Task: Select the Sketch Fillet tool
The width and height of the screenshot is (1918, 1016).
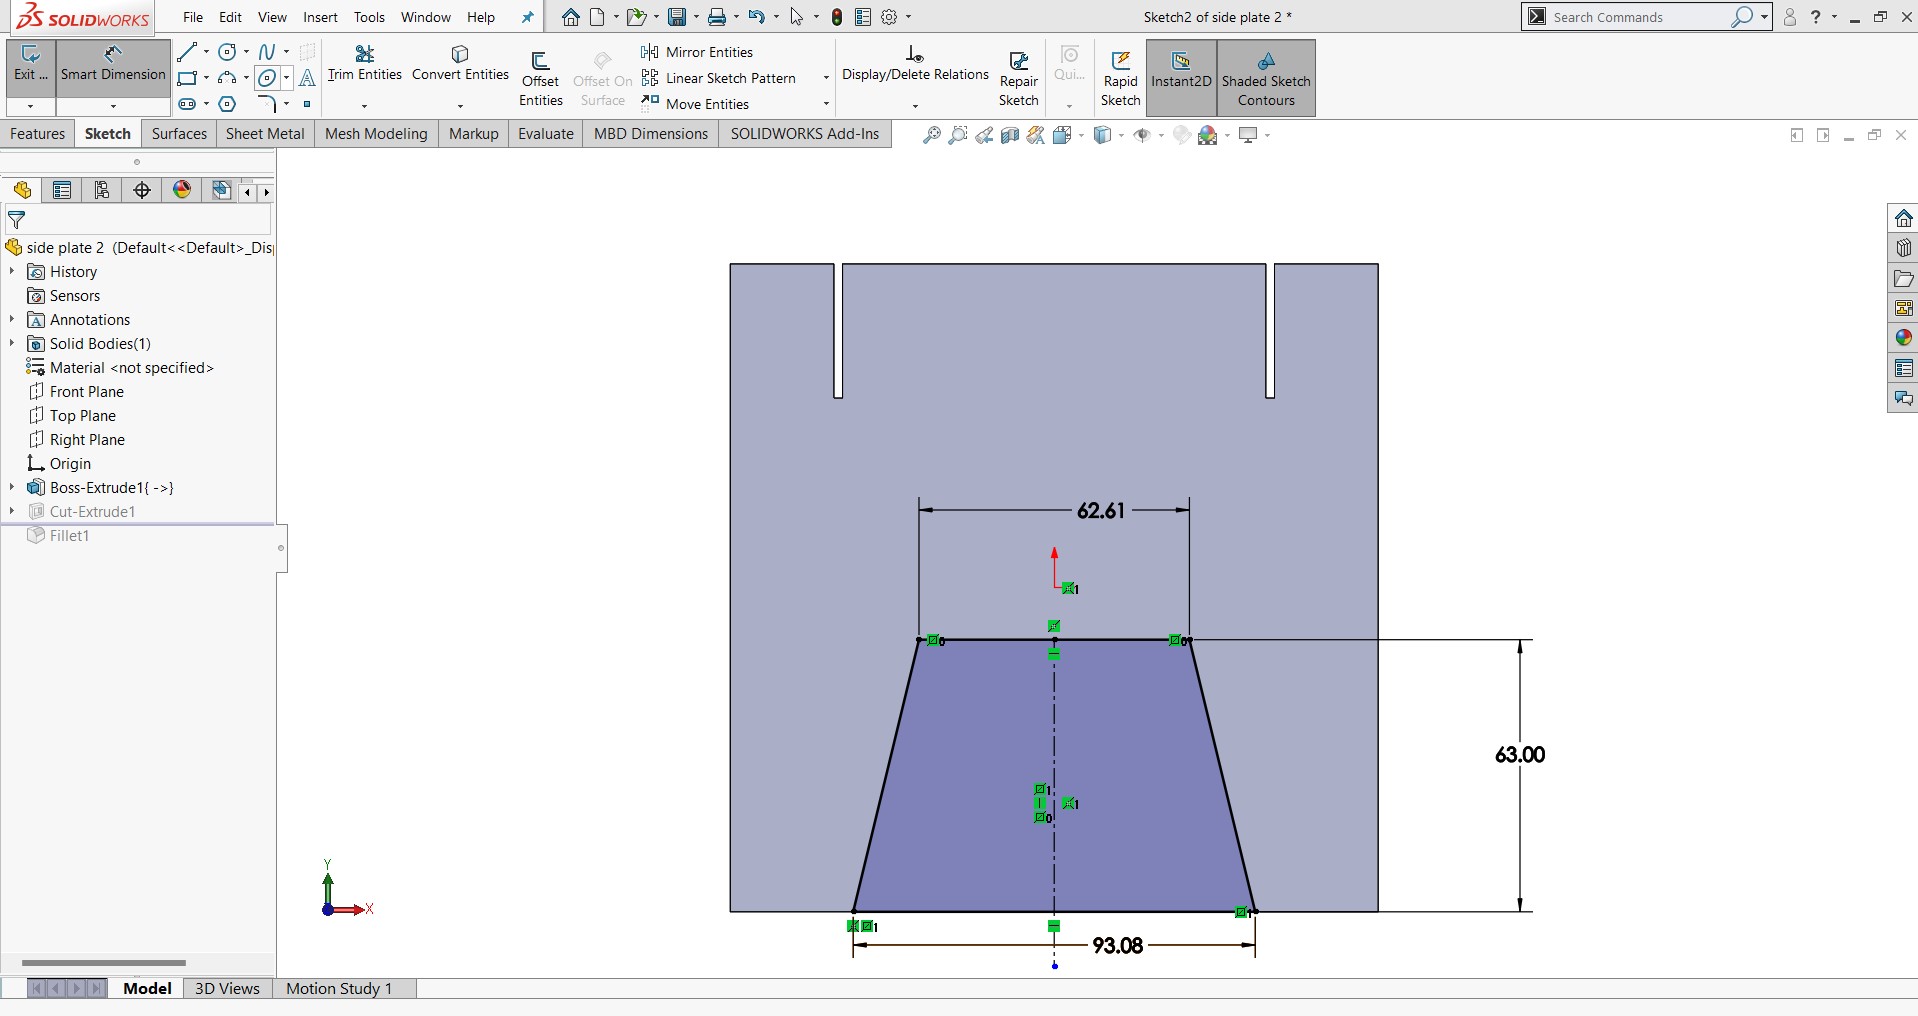Action: 267,104
